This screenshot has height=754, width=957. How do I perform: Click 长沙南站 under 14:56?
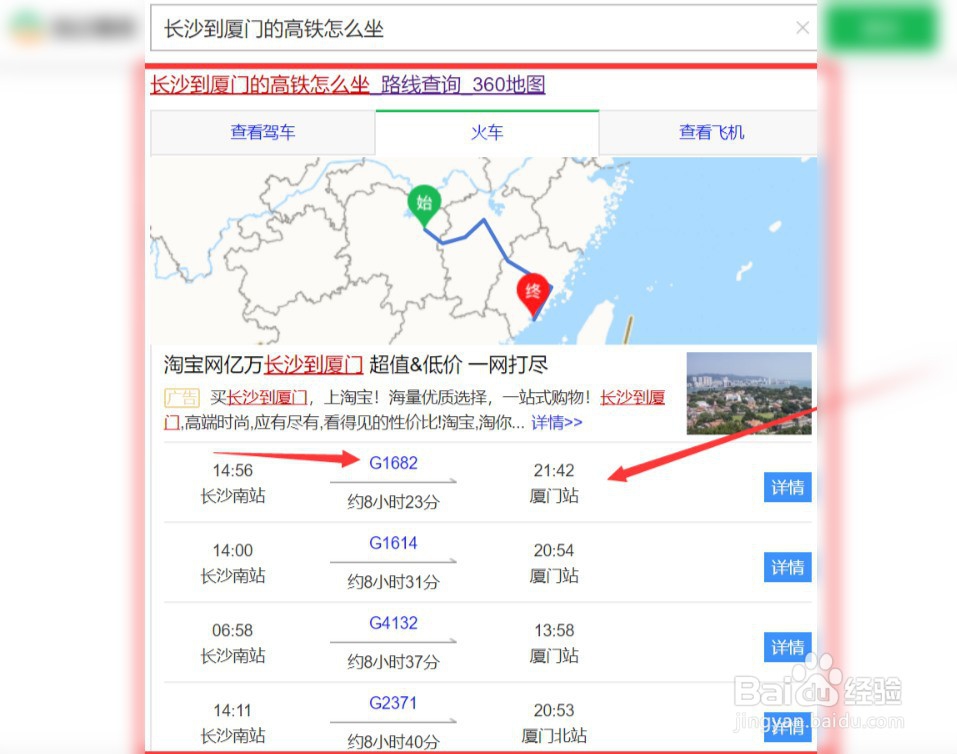pos(233,496)
